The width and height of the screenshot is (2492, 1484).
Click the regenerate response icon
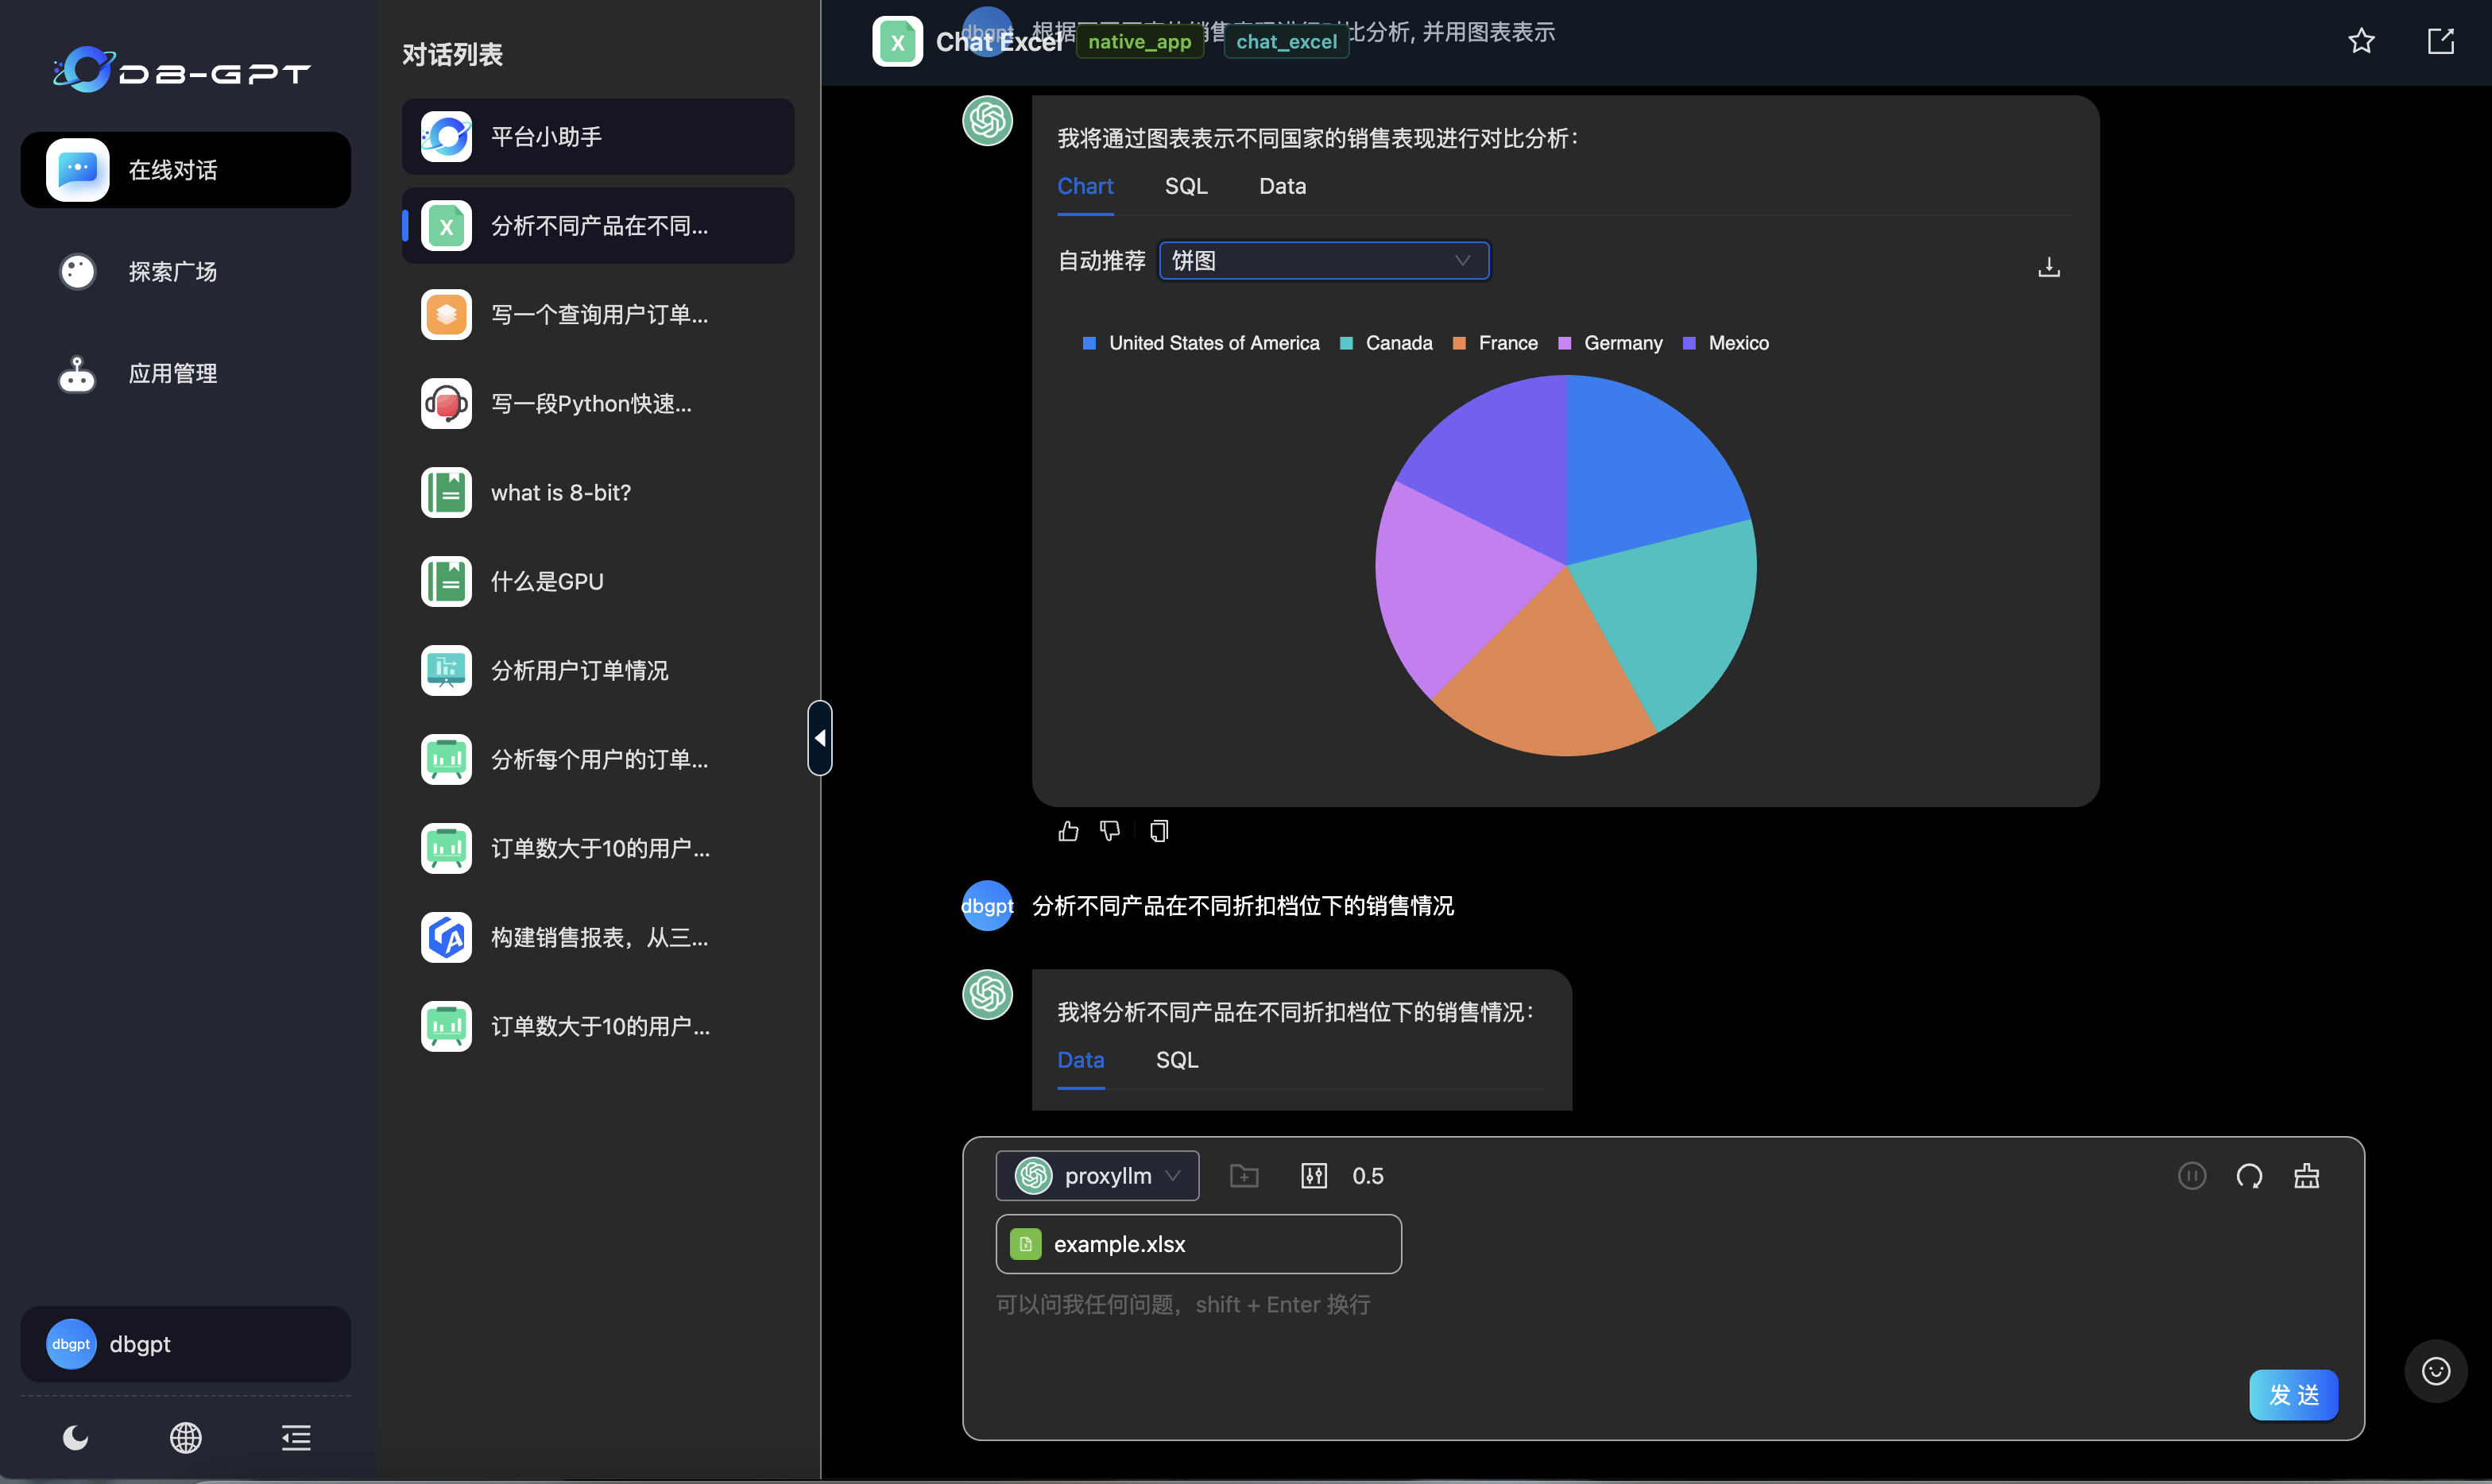point(2249,1176)
